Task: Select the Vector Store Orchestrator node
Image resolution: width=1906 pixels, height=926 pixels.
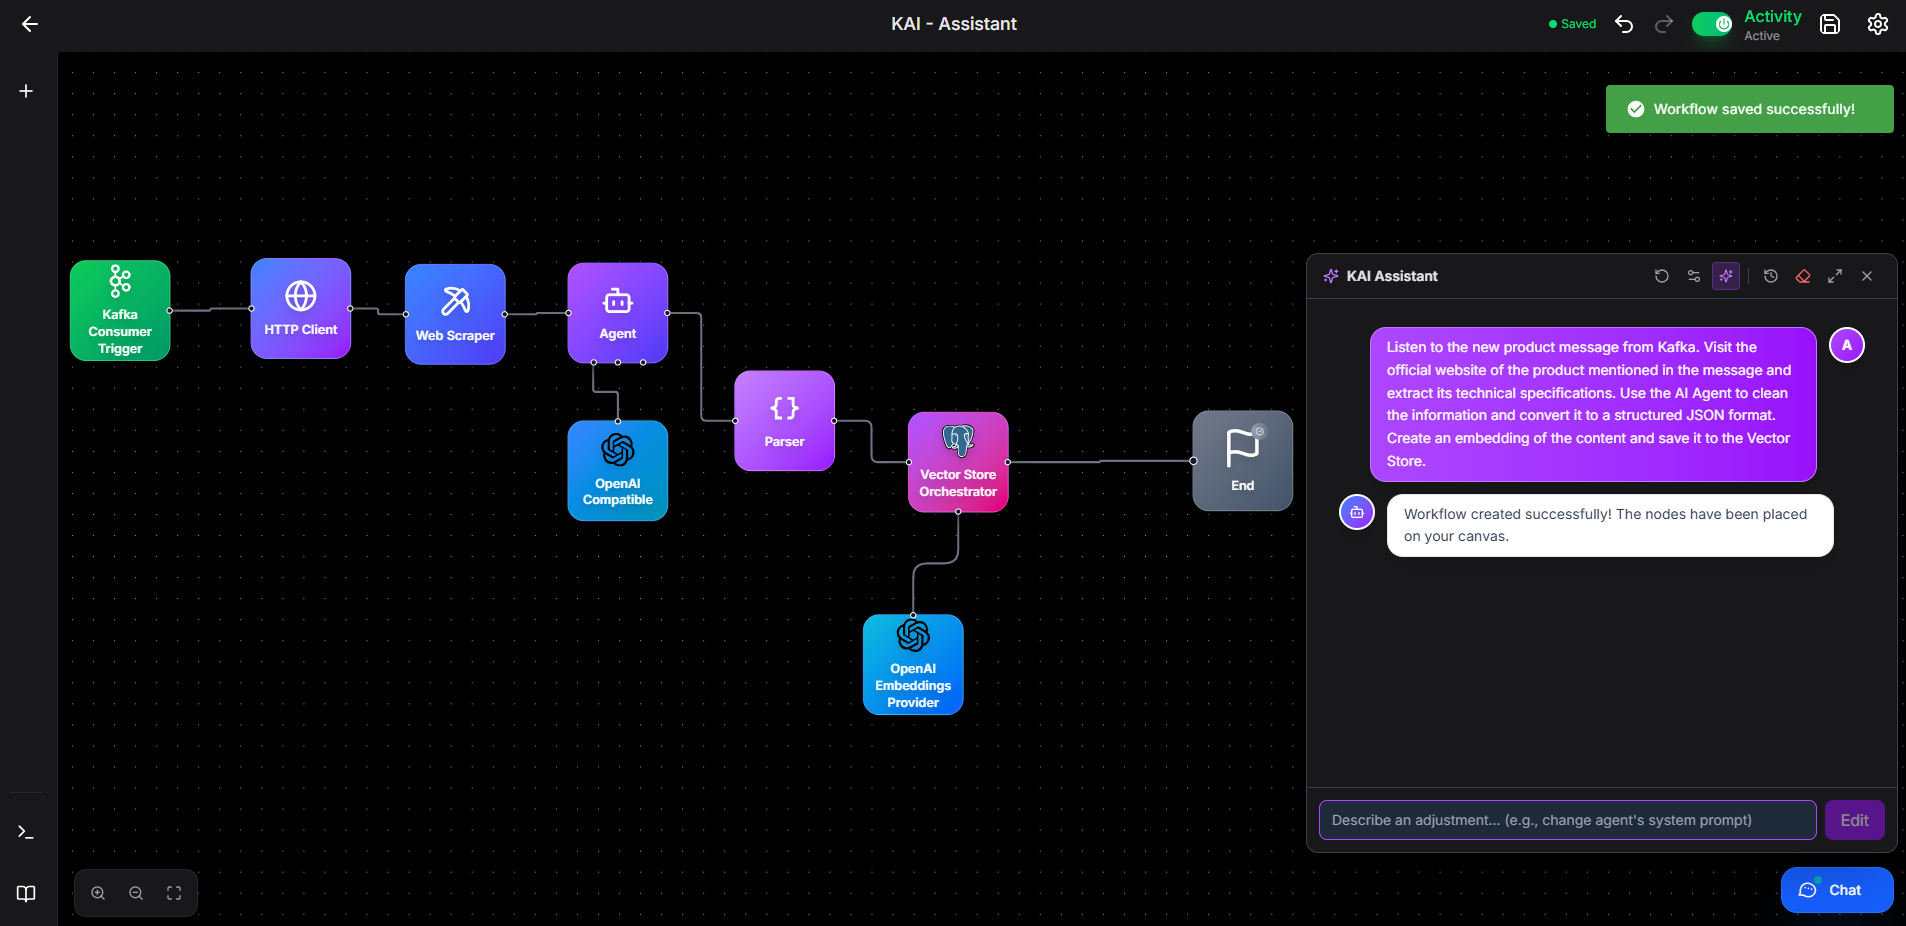Action: tap(958, 462)
